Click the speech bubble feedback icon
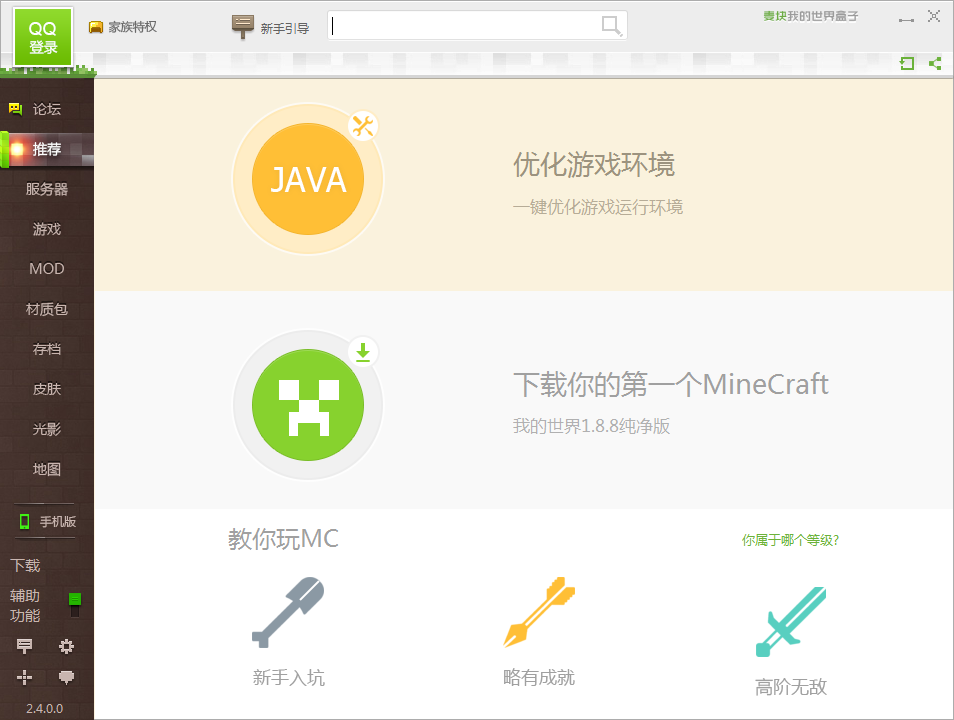Viewport: 954px width, 720px height. (x=66, y=677)
